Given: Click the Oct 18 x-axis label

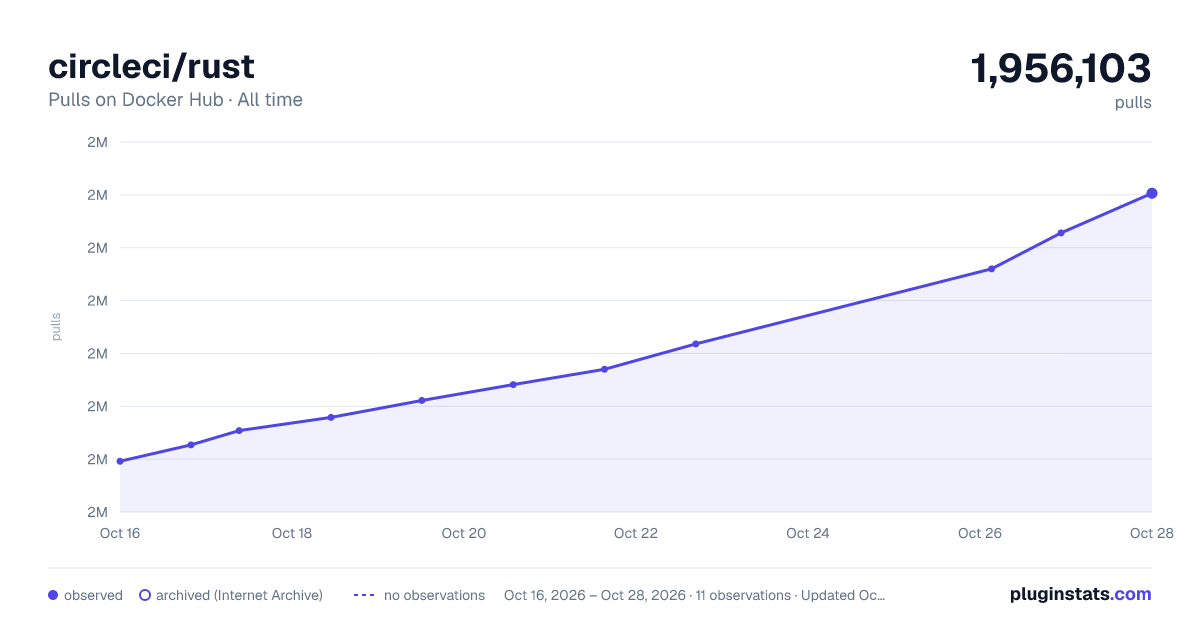Looking at the screenshot, I should pyautogui.click(x=292, y=533).
